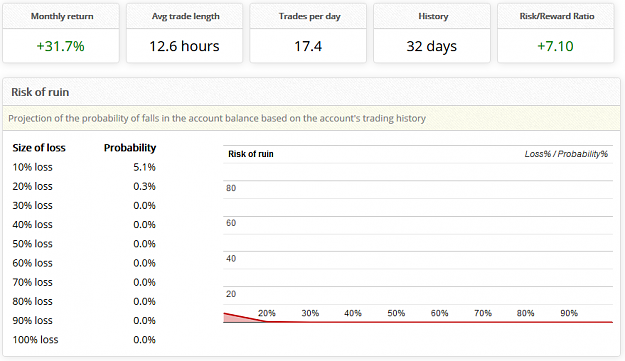Screen dimensions: 625x361
Task: Select the 80% loss row label
Action: click(33, 301)
